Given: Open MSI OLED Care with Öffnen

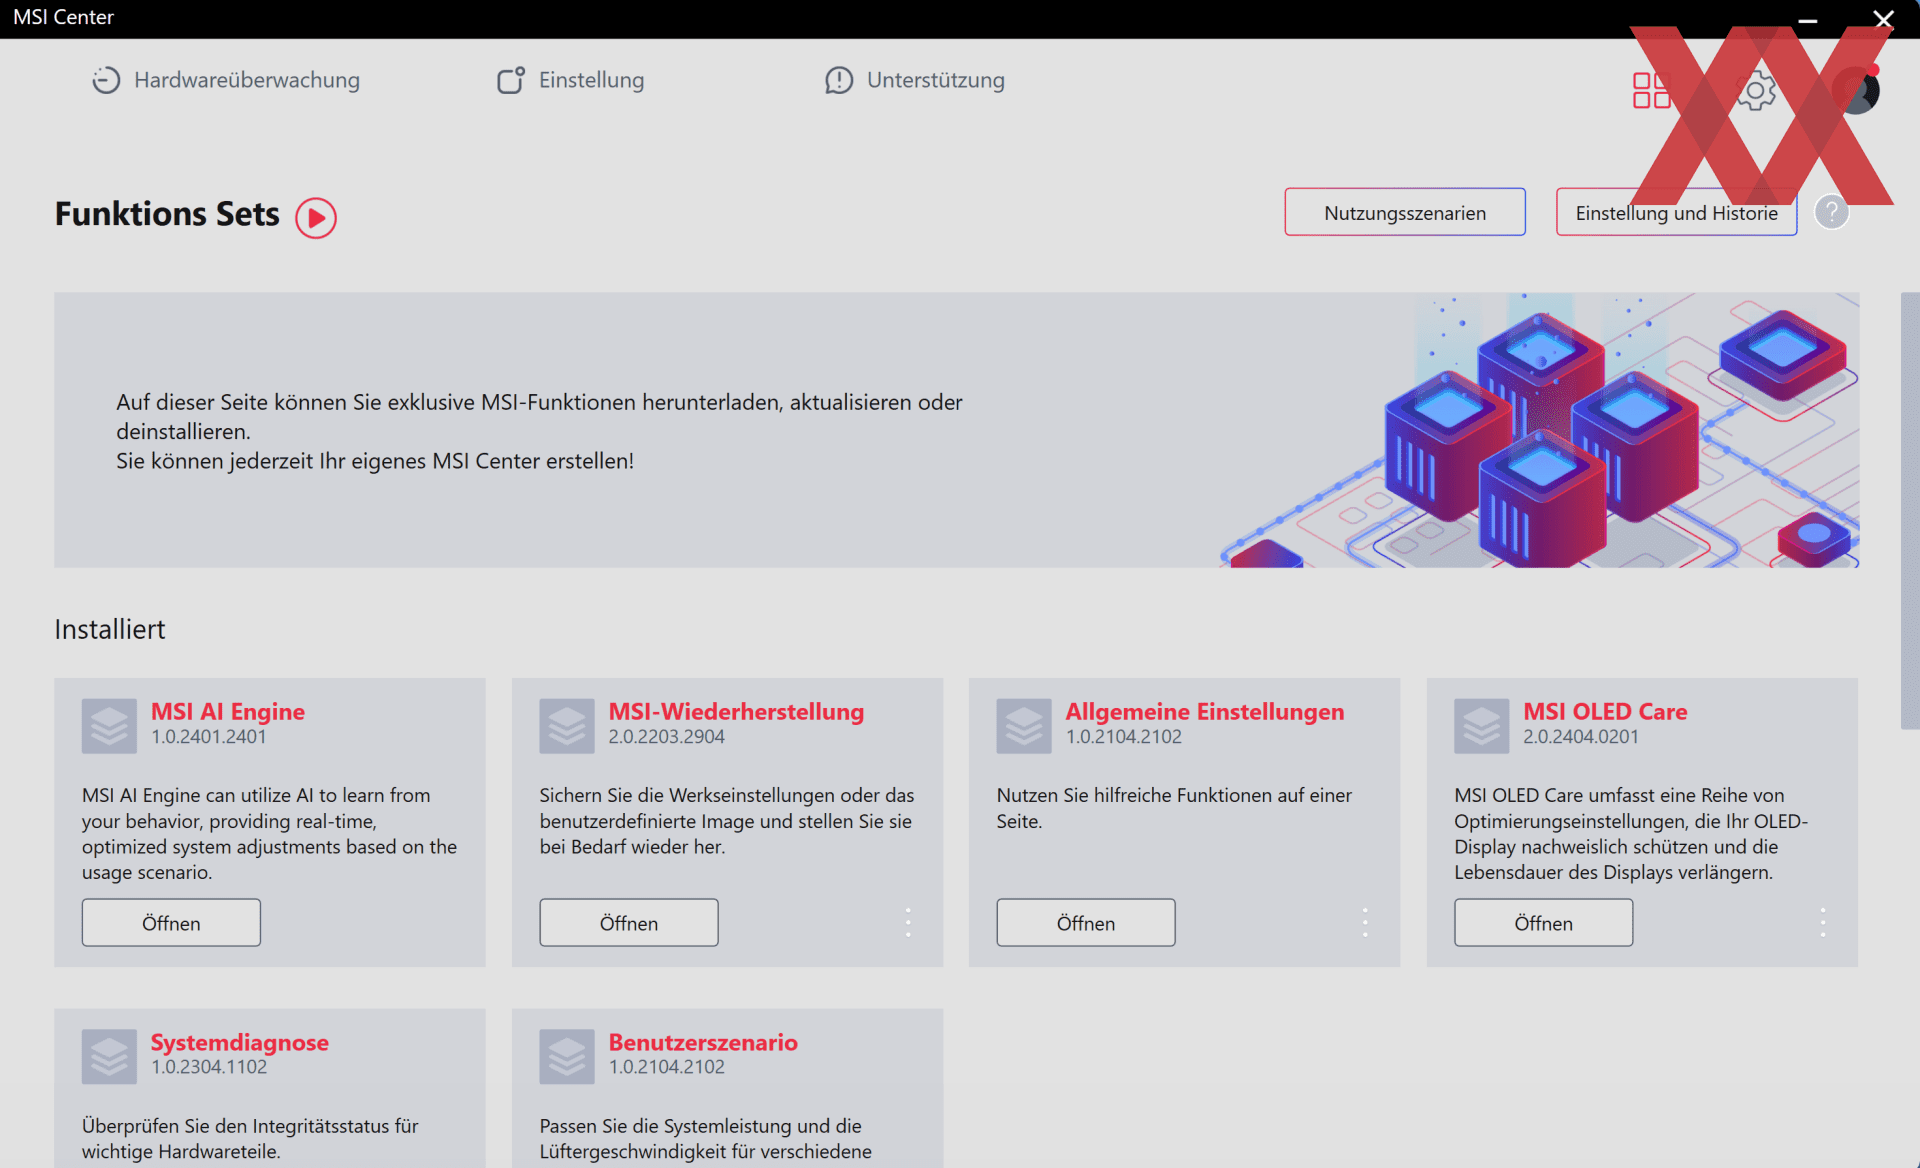Looking at the screenshot, I should coord(1544,922).
